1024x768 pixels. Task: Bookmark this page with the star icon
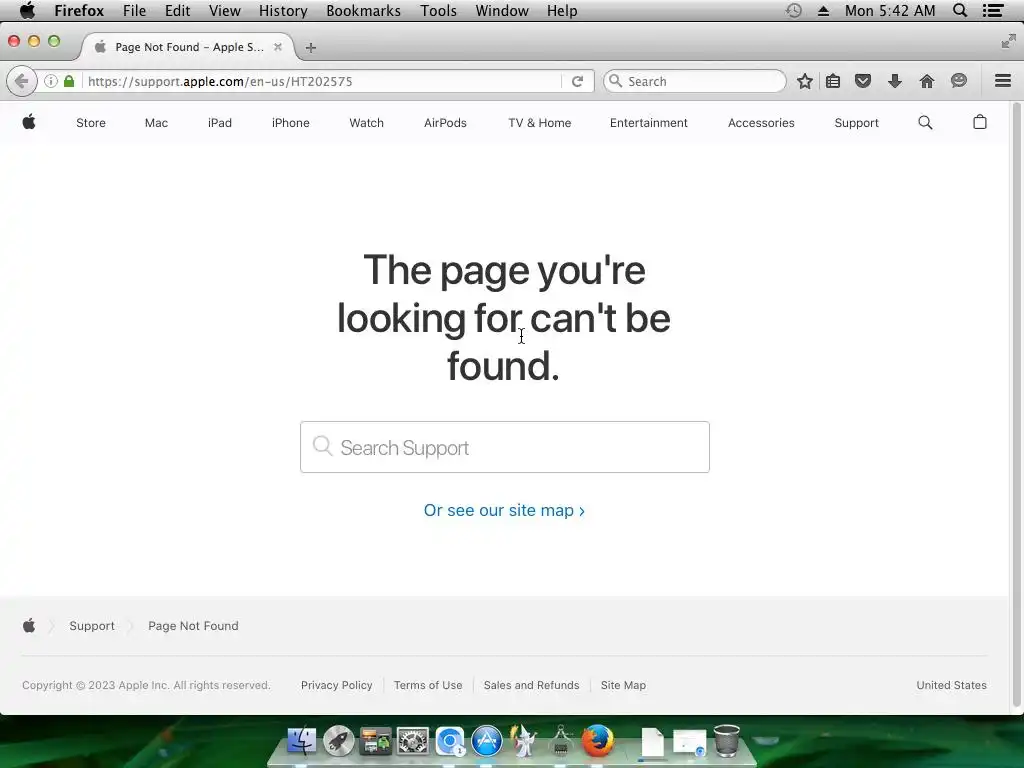click(x=805, y=82)
